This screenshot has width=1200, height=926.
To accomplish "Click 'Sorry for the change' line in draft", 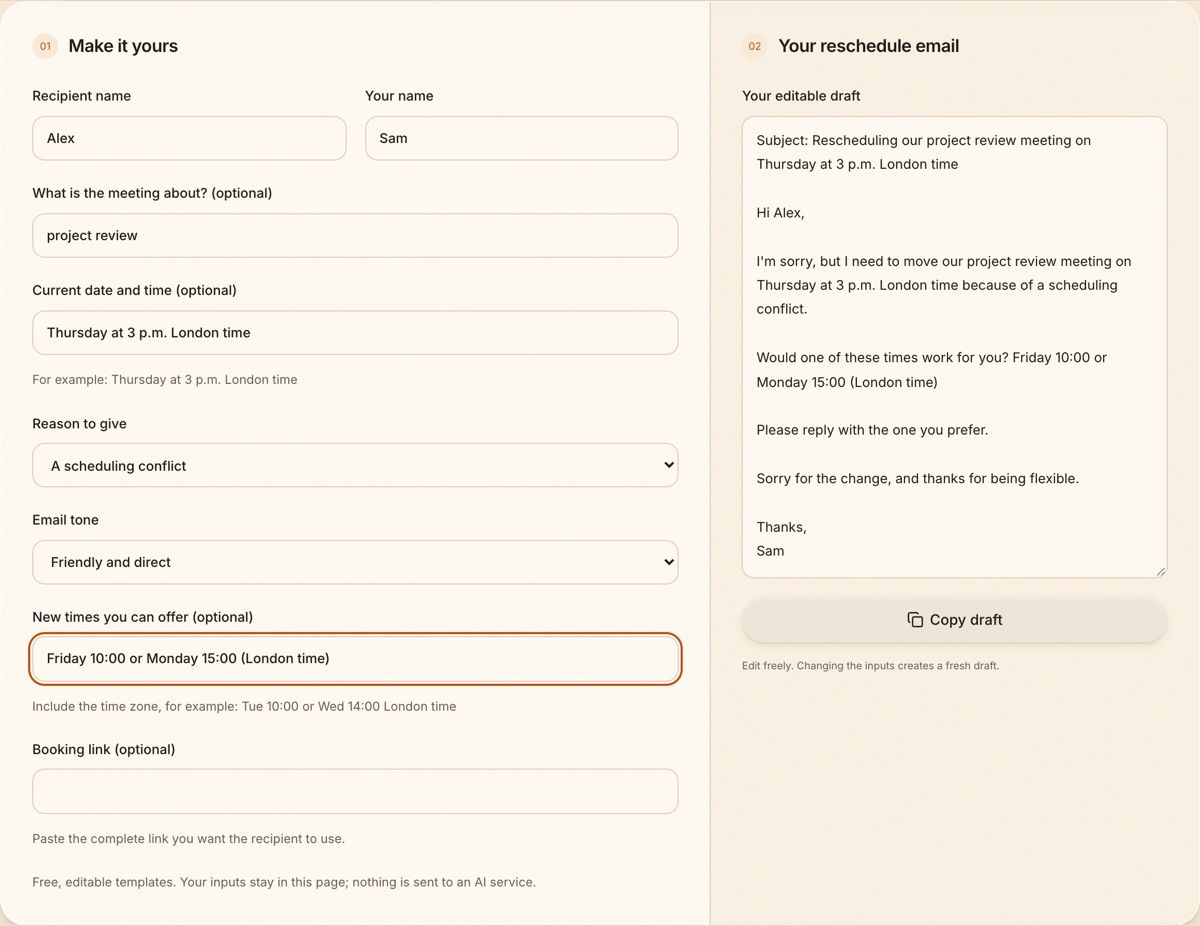I will point(917,478).
